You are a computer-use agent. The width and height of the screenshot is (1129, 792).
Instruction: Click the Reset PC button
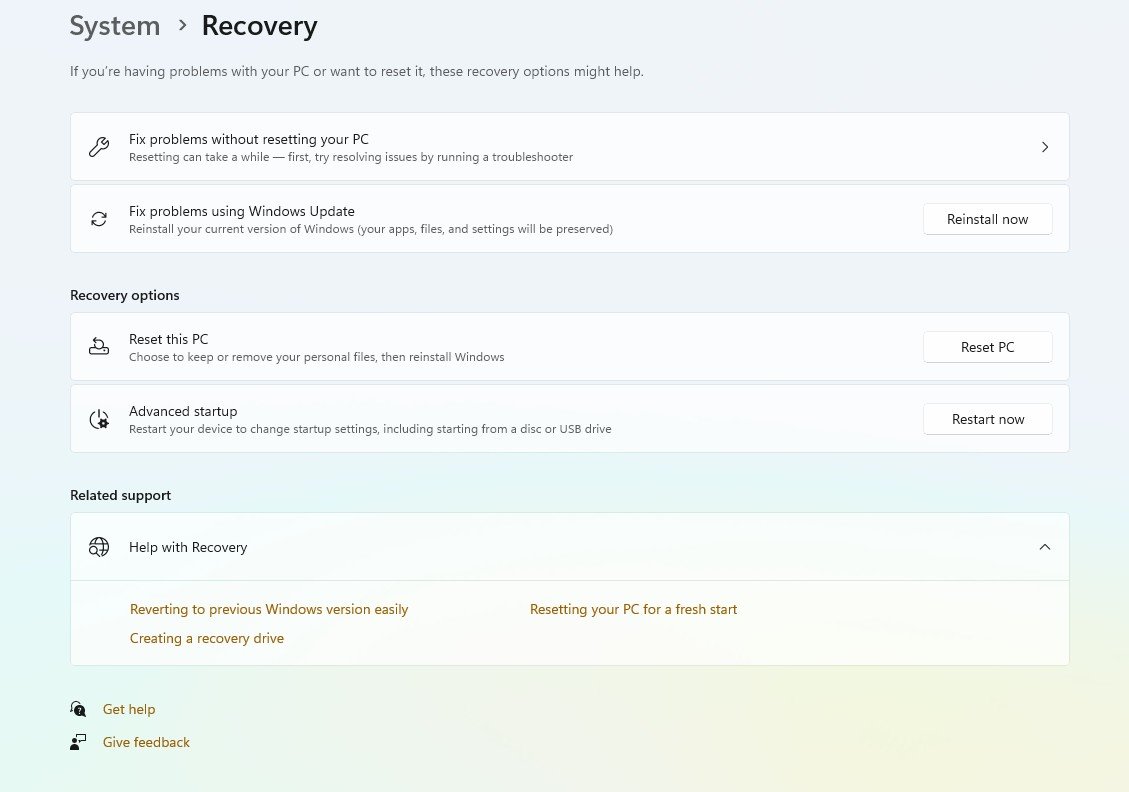pos(987,347)
